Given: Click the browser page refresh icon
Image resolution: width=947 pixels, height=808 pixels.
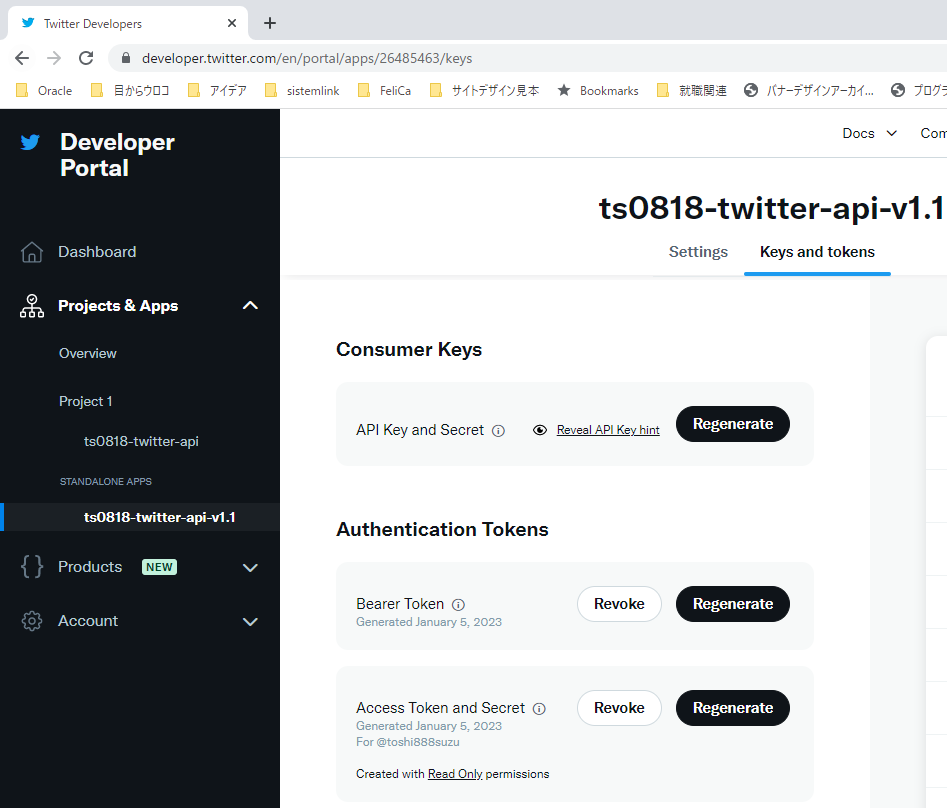Looking at the screenshot, I should 85,57.
